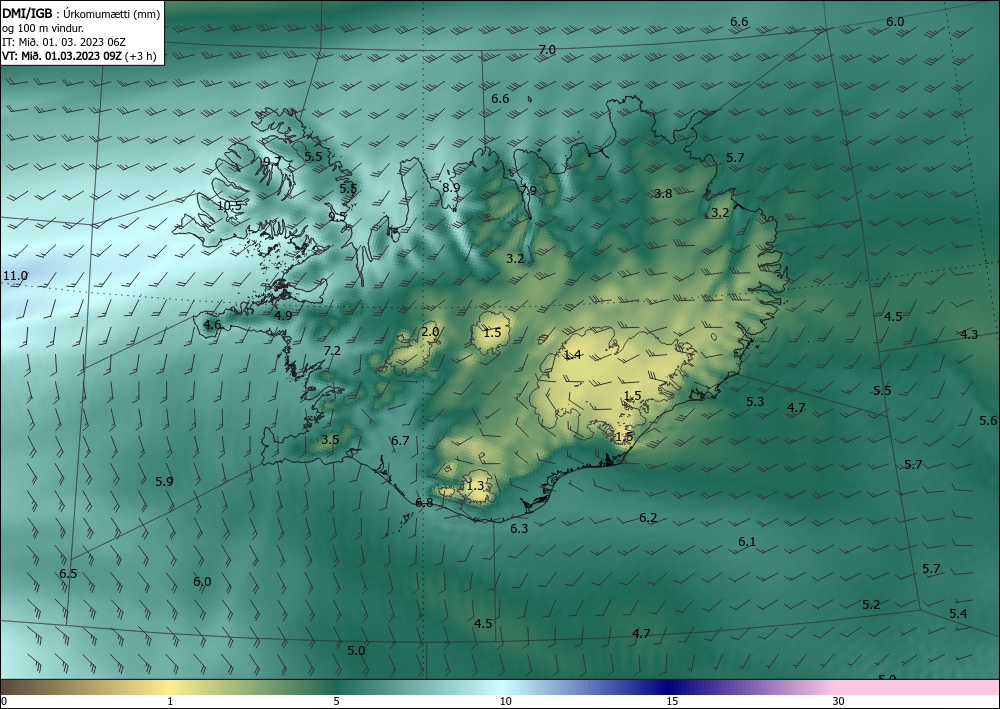Click the 2.0 value on the glacier

pyautogui.click(x=430, y=332)
